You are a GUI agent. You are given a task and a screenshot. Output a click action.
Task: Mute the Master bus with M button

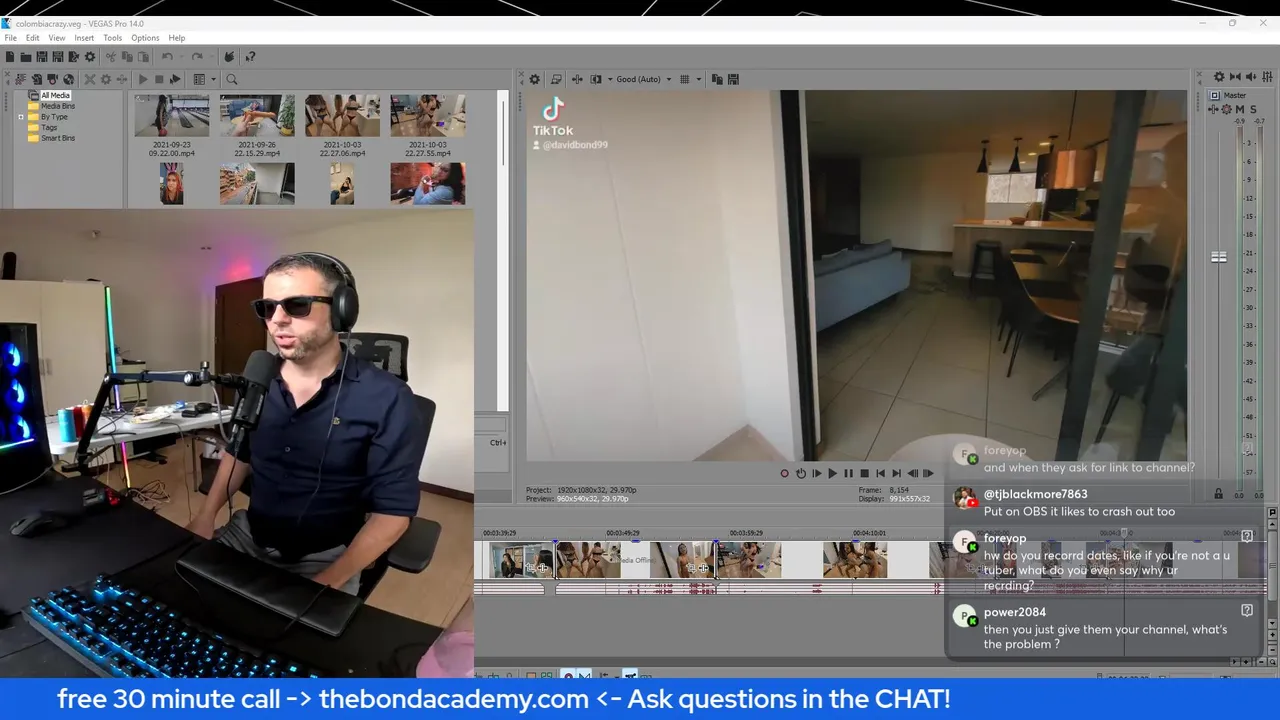pos(1240,109)
